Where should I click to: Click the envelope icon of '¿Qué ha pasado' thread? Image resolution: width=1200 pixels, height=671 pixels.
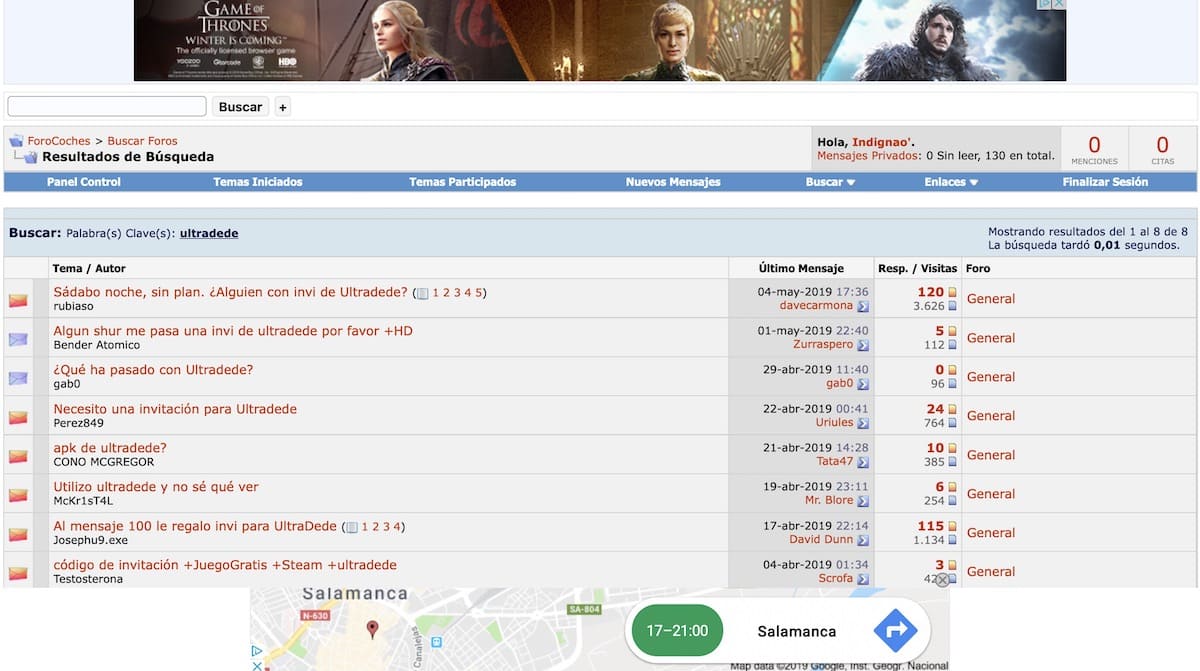pyautogui.click(x=18, y=378)
